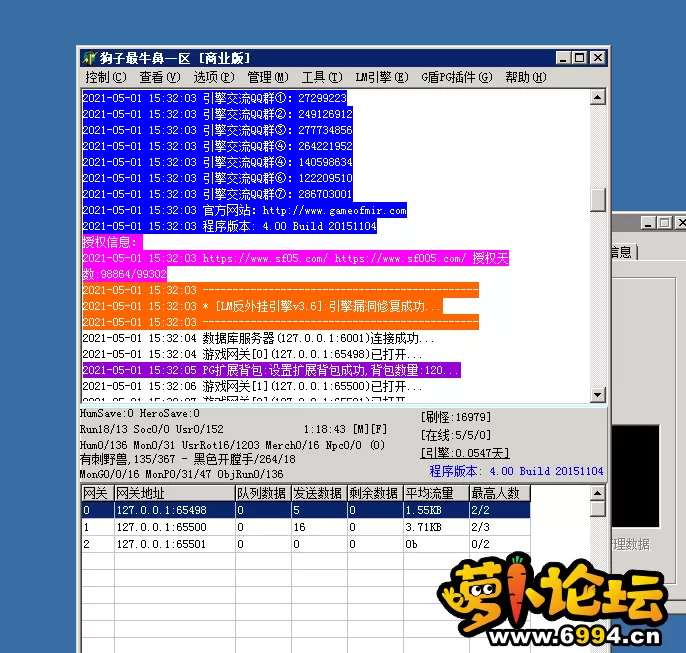Click the log pane scrollbar thumb

pos(597,200)
